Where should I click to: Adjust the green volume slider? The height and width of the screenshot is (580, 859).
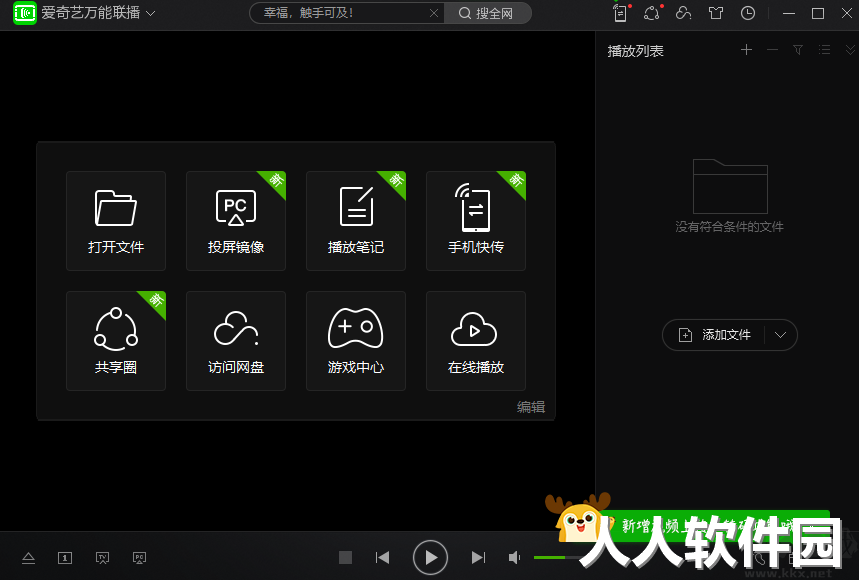557,558
